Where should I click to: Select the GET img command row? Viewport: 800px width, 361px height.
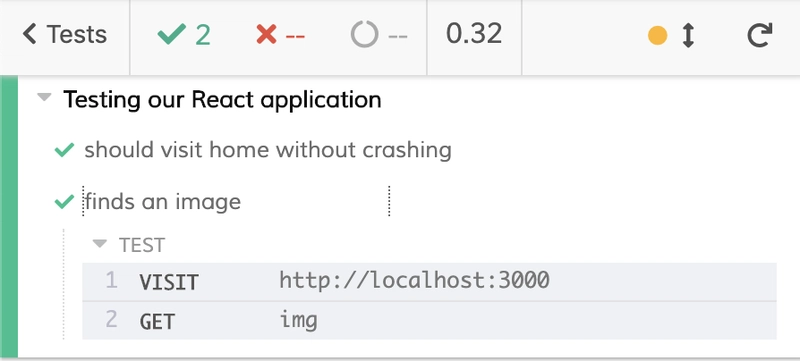429,321
